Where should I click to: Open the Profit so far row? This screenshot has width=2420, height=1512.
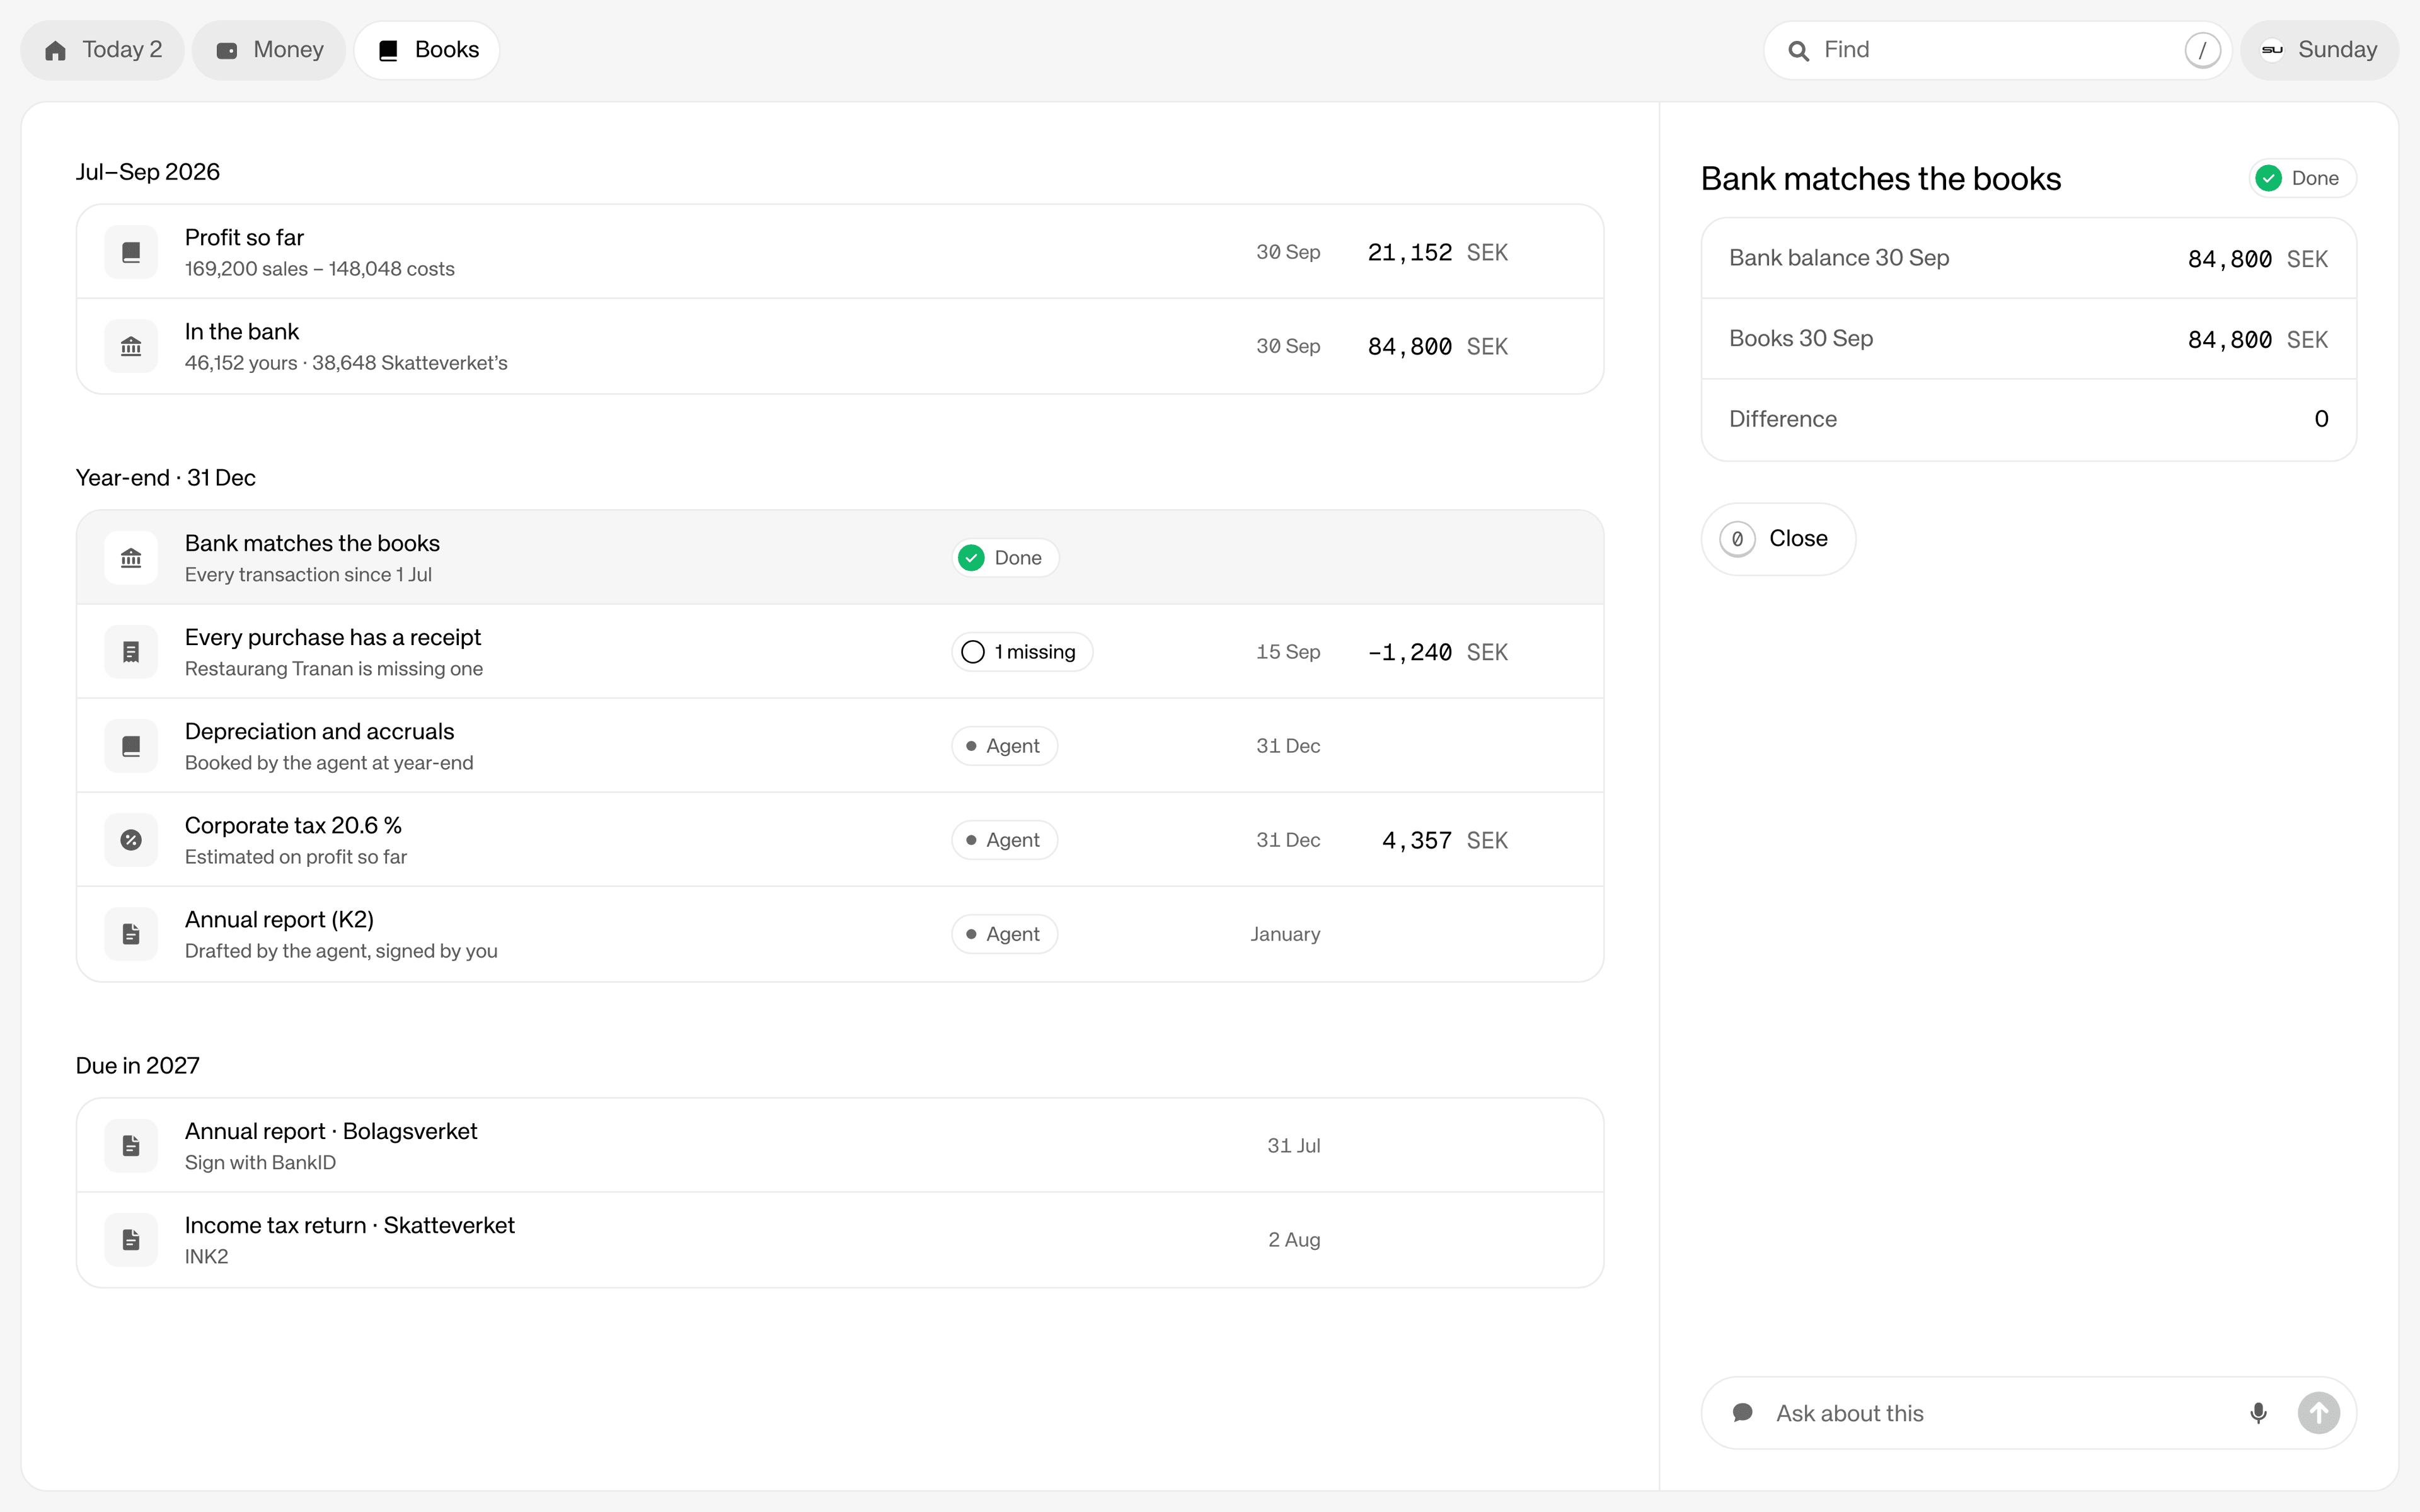coord(840,252)
